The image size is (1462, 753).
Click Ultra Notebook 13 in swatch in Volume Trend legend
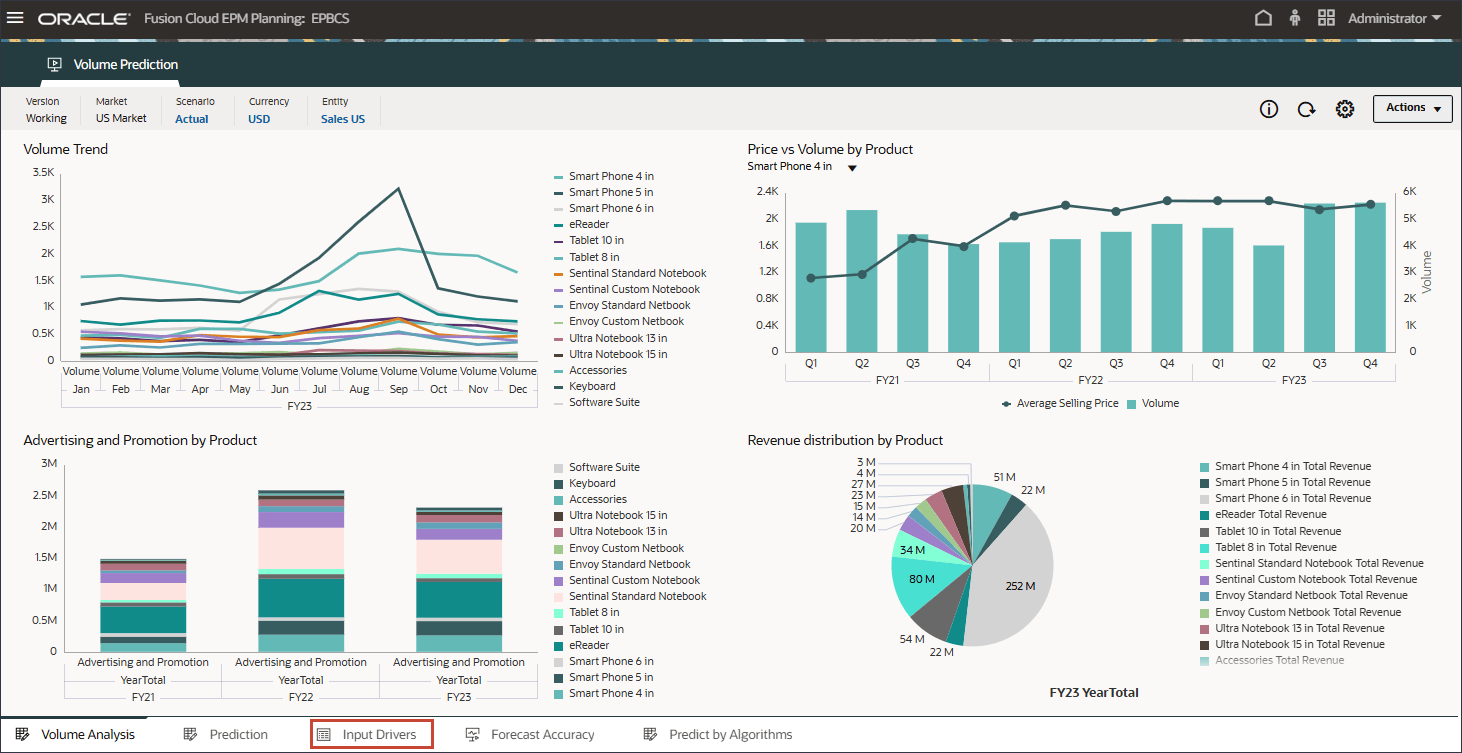click(x=559, y=338)
